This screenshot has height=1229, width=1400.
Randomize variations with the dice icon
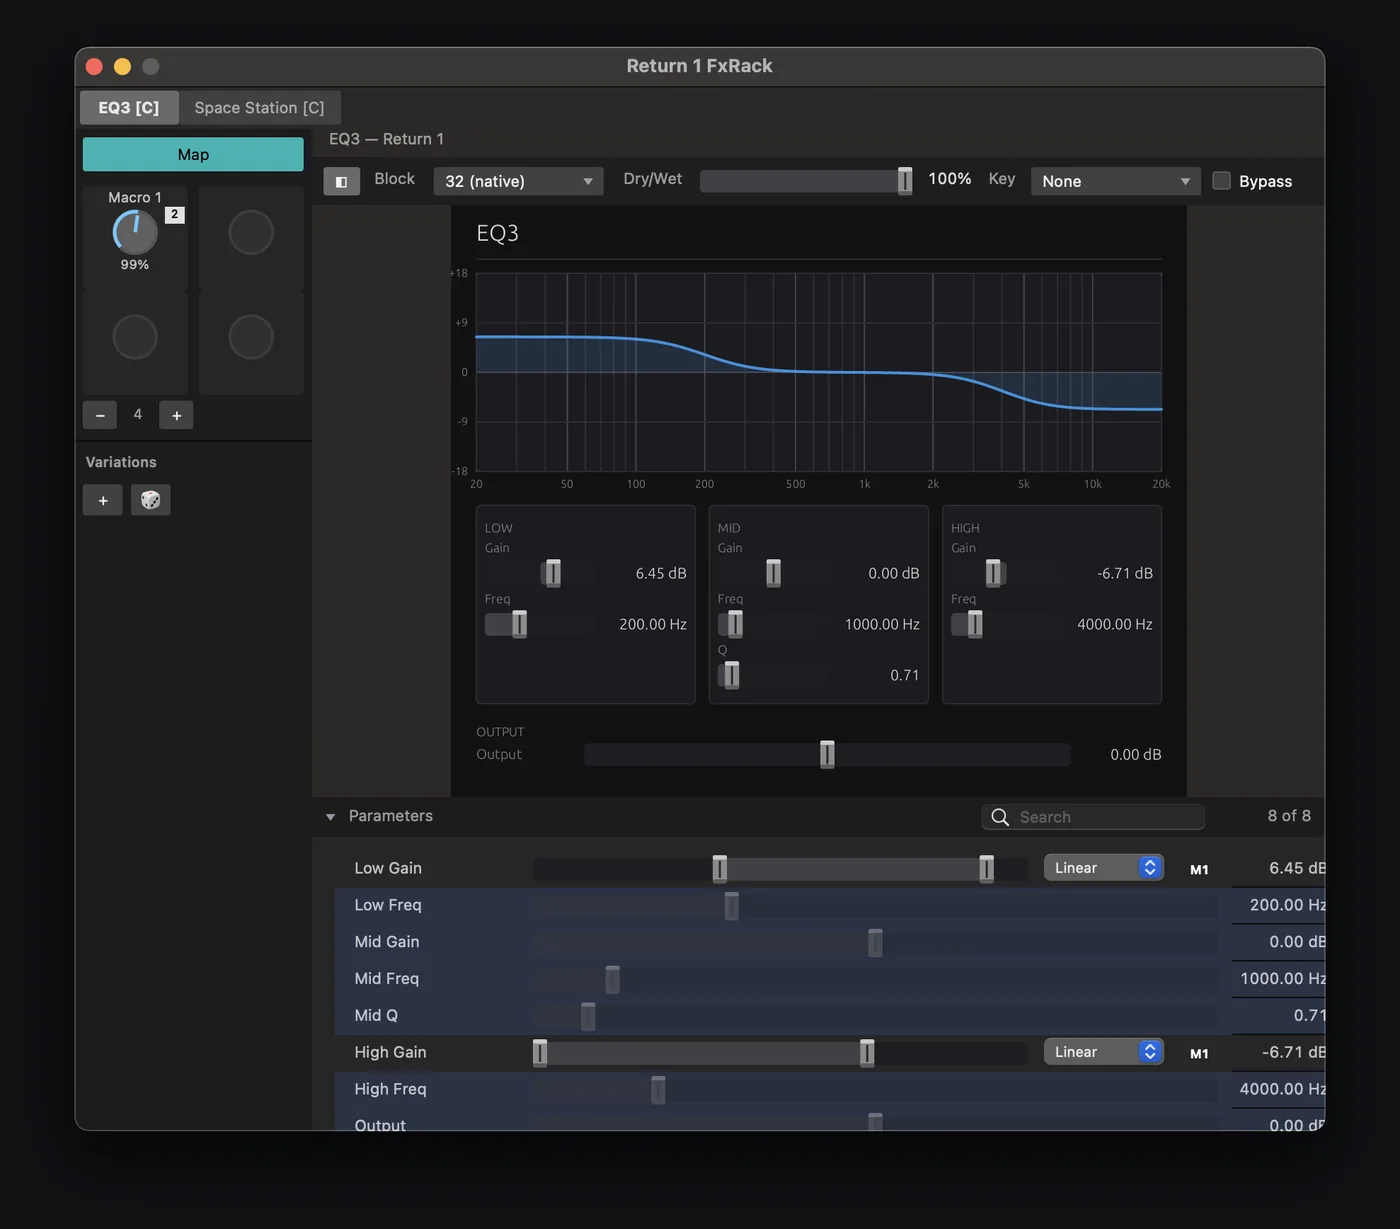[x=151, y=500]
